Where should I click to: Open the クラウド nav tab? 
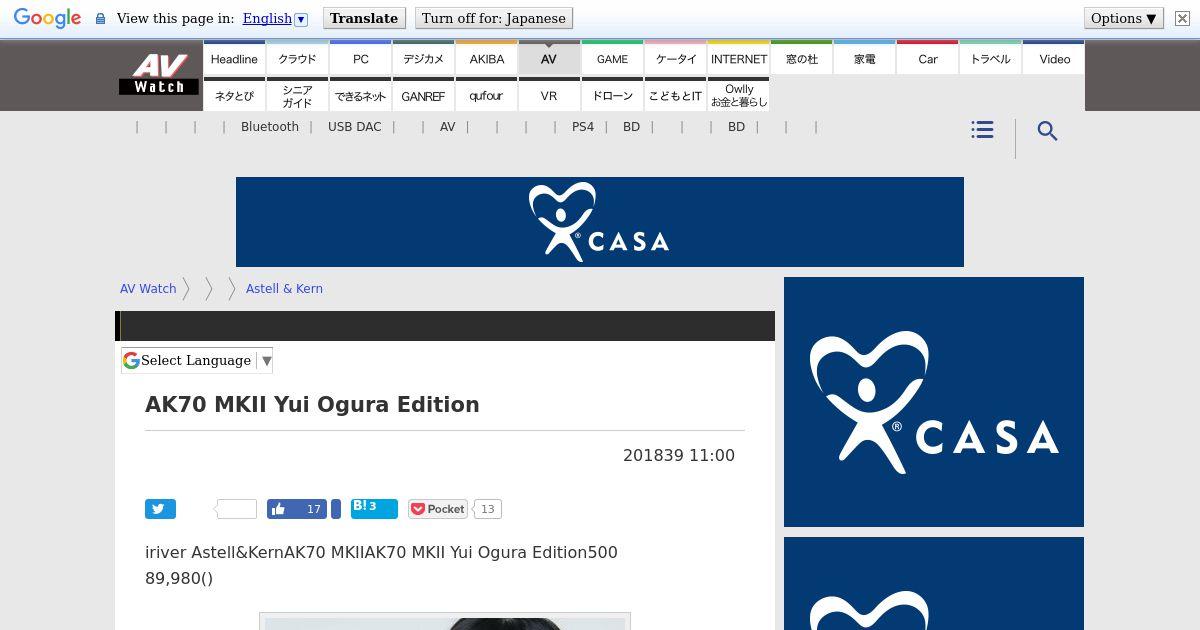pos(297,58)
